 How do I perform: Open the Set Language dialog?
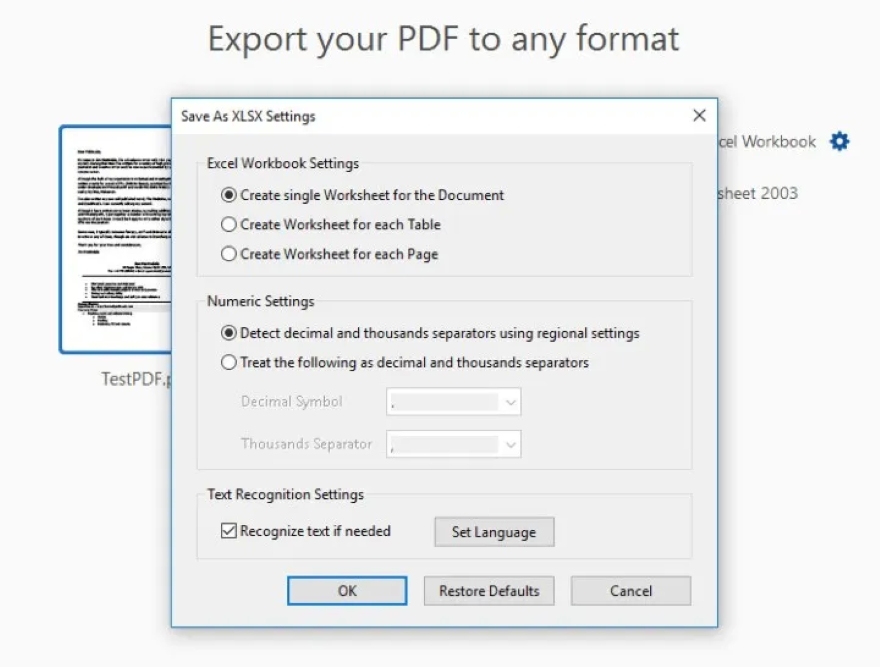(x=493, y=531)
